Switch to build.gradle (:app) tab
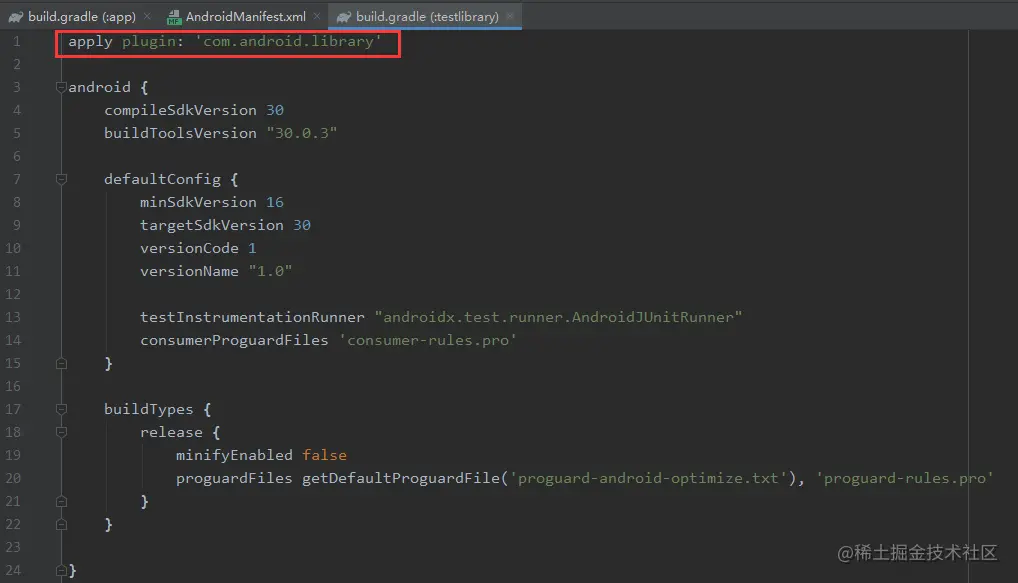1018x583 pixels. click(81, 17)
